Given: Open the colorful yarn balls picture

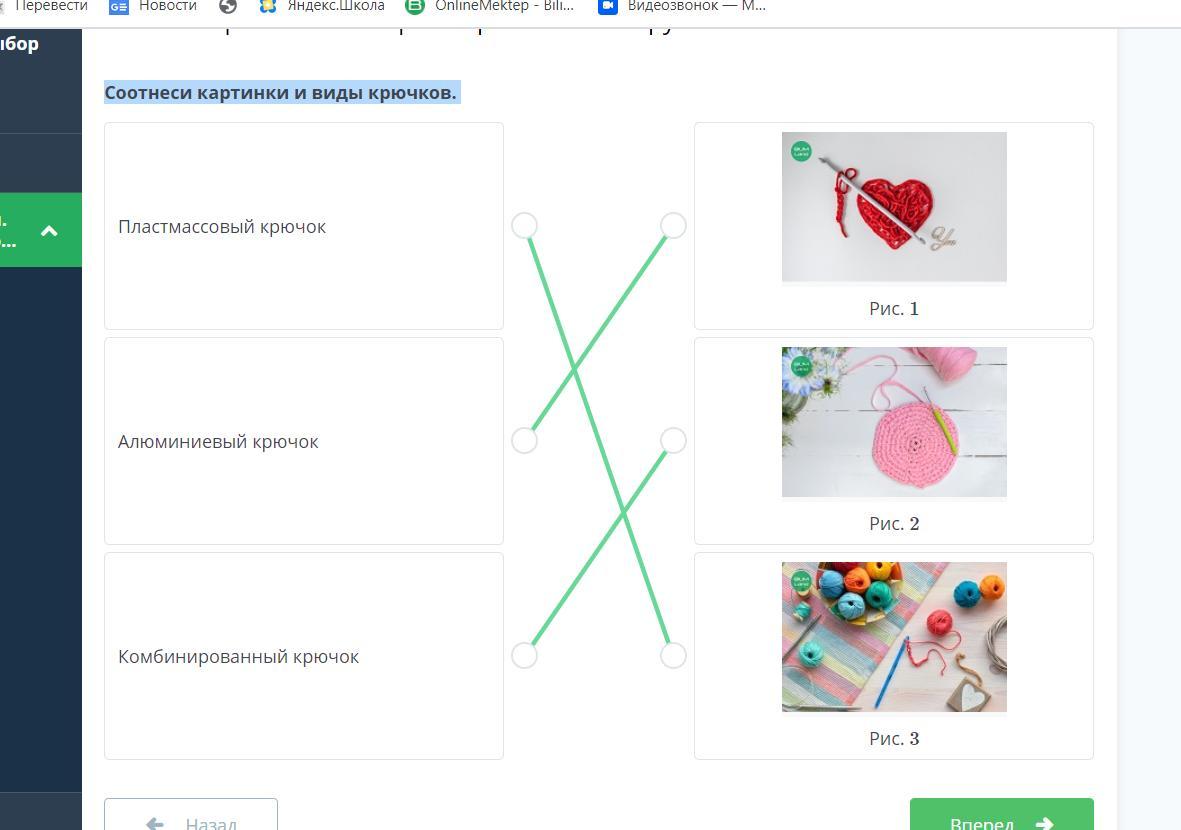Looking at the screenshot, I should coord(894,637).
